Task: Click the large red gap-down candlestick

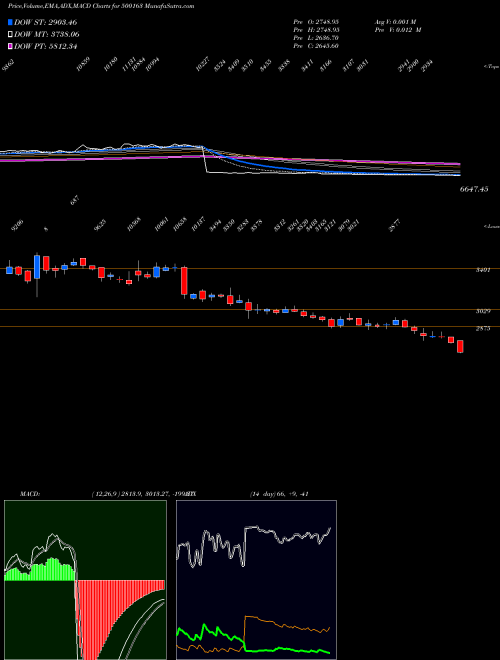Action: coord(184,281)
